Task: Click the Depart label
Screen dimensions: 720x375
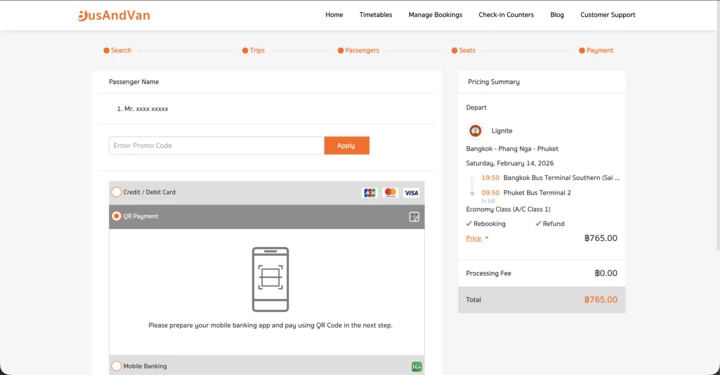Action: pyautogui.click(x=476, y=107)
